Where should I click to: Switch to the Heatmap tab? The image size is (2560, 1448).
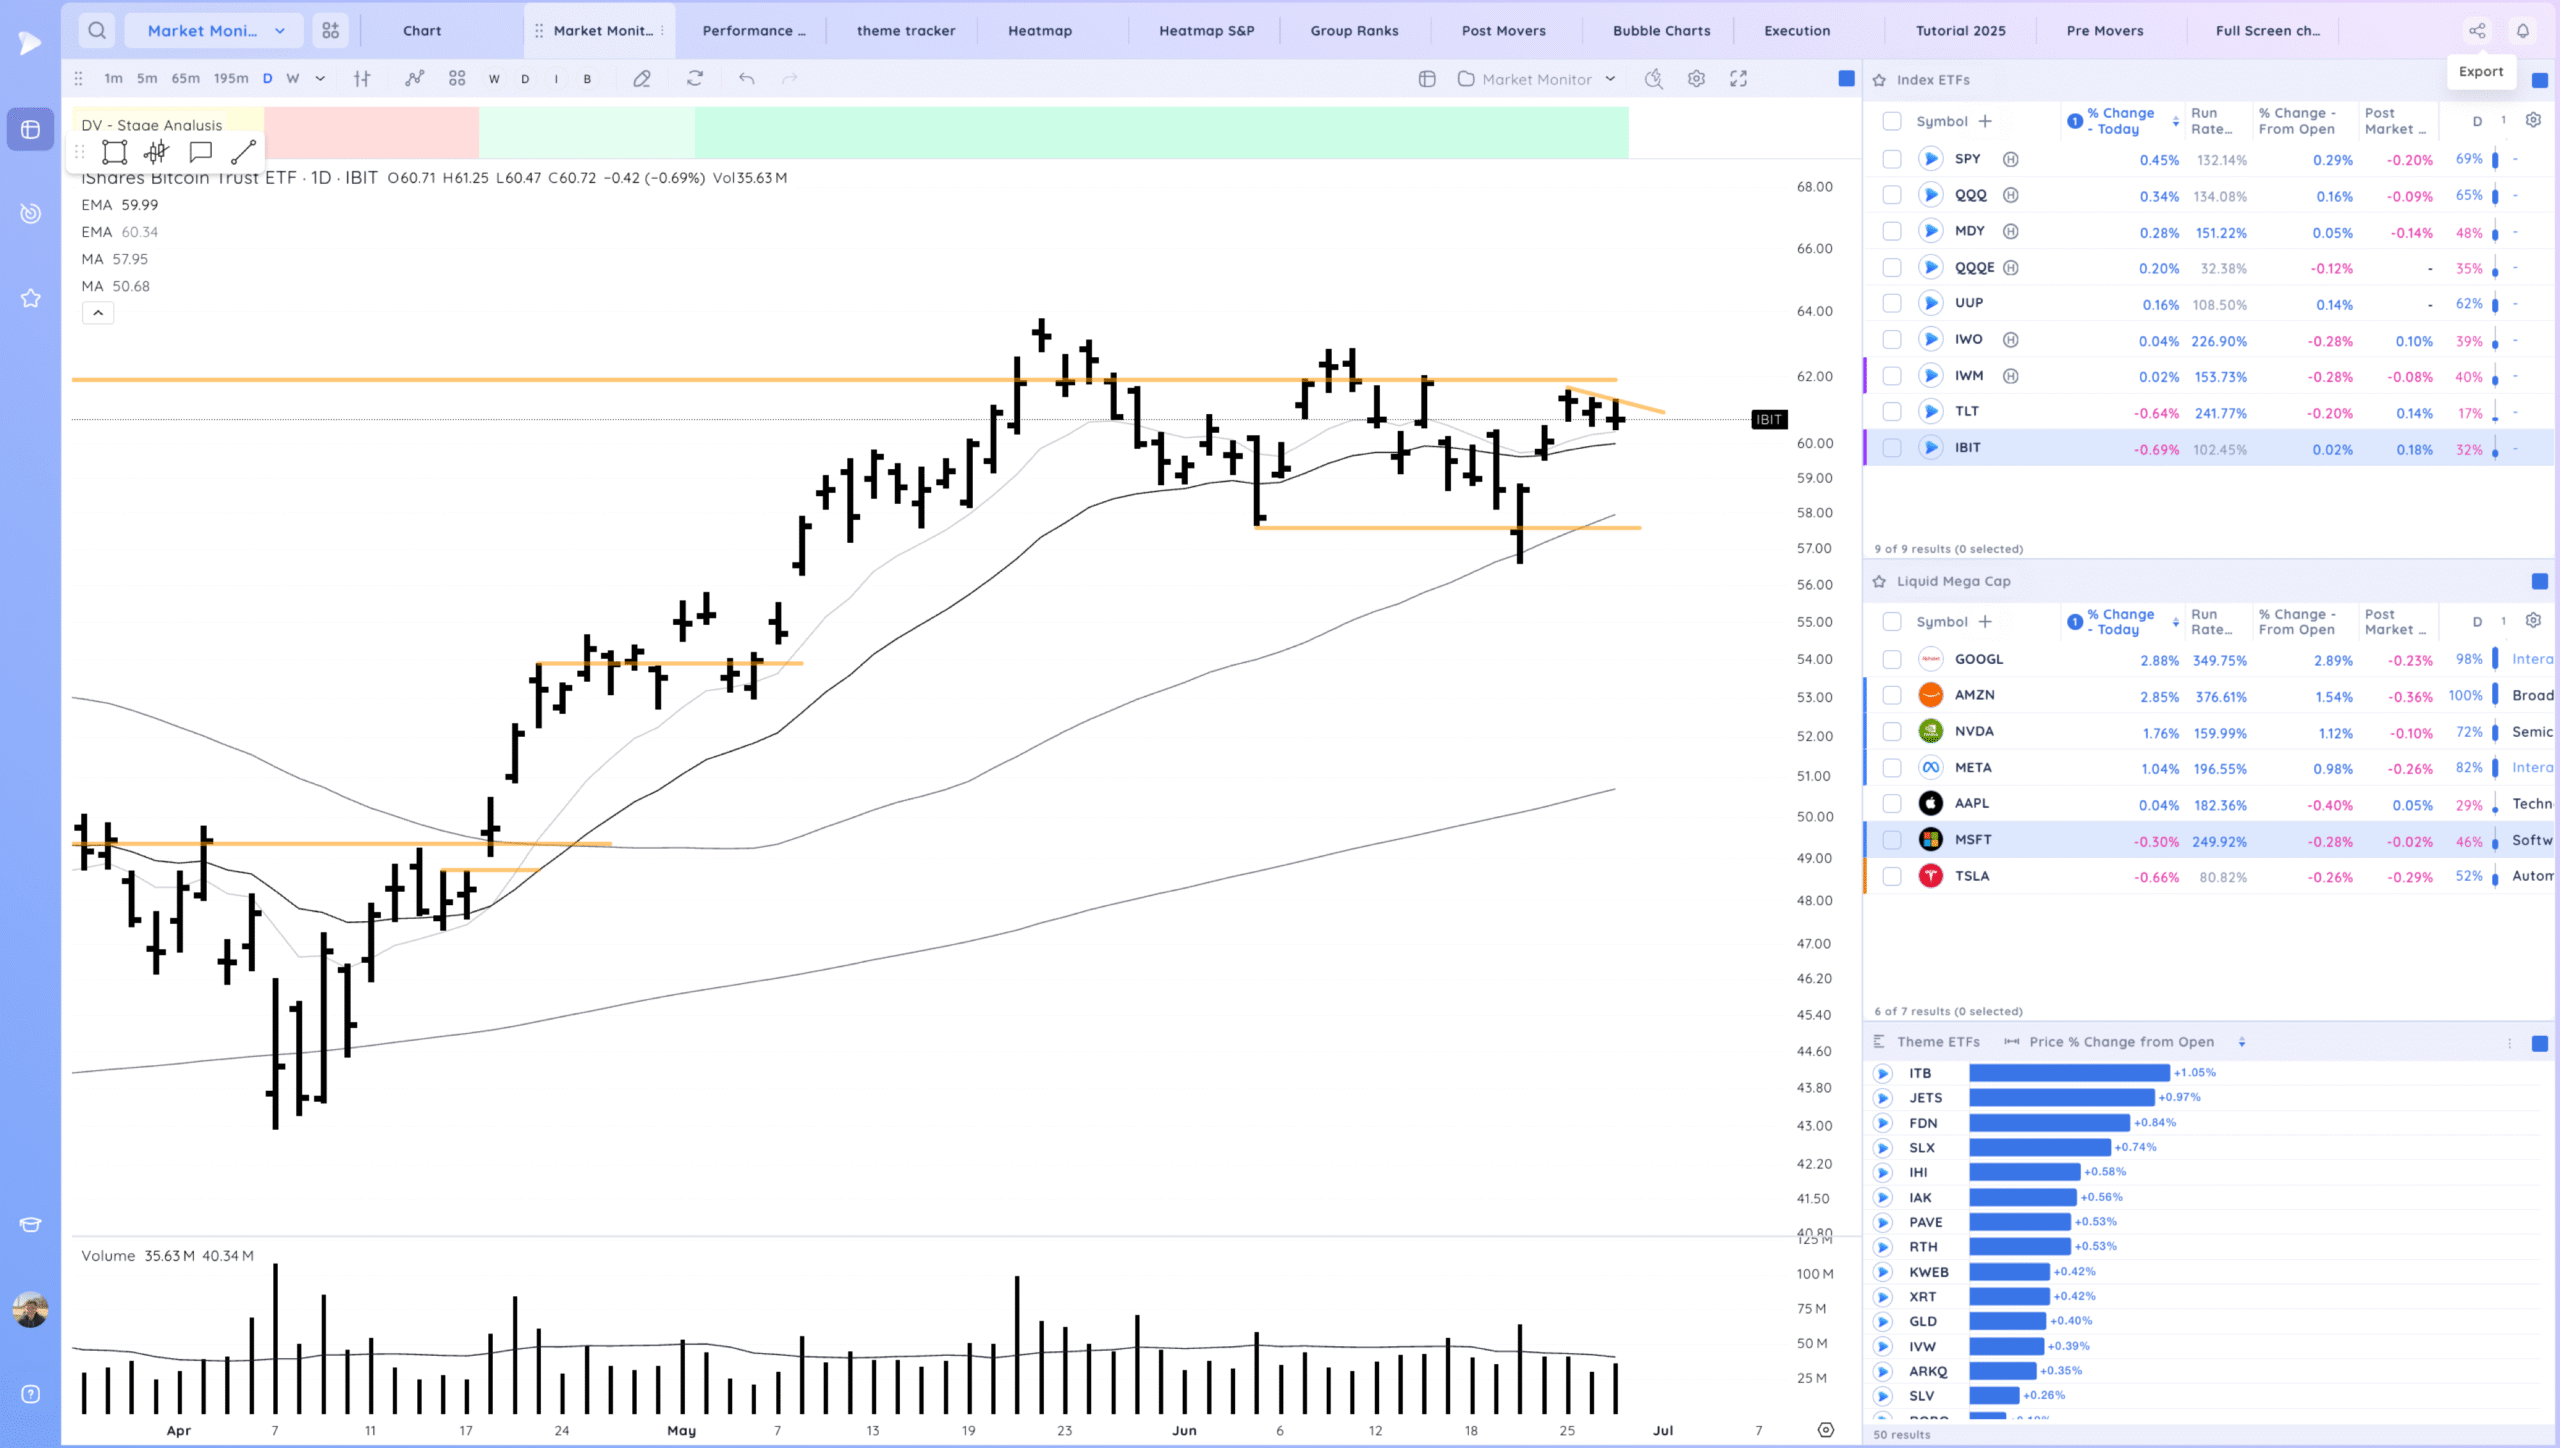point(1040,31)
